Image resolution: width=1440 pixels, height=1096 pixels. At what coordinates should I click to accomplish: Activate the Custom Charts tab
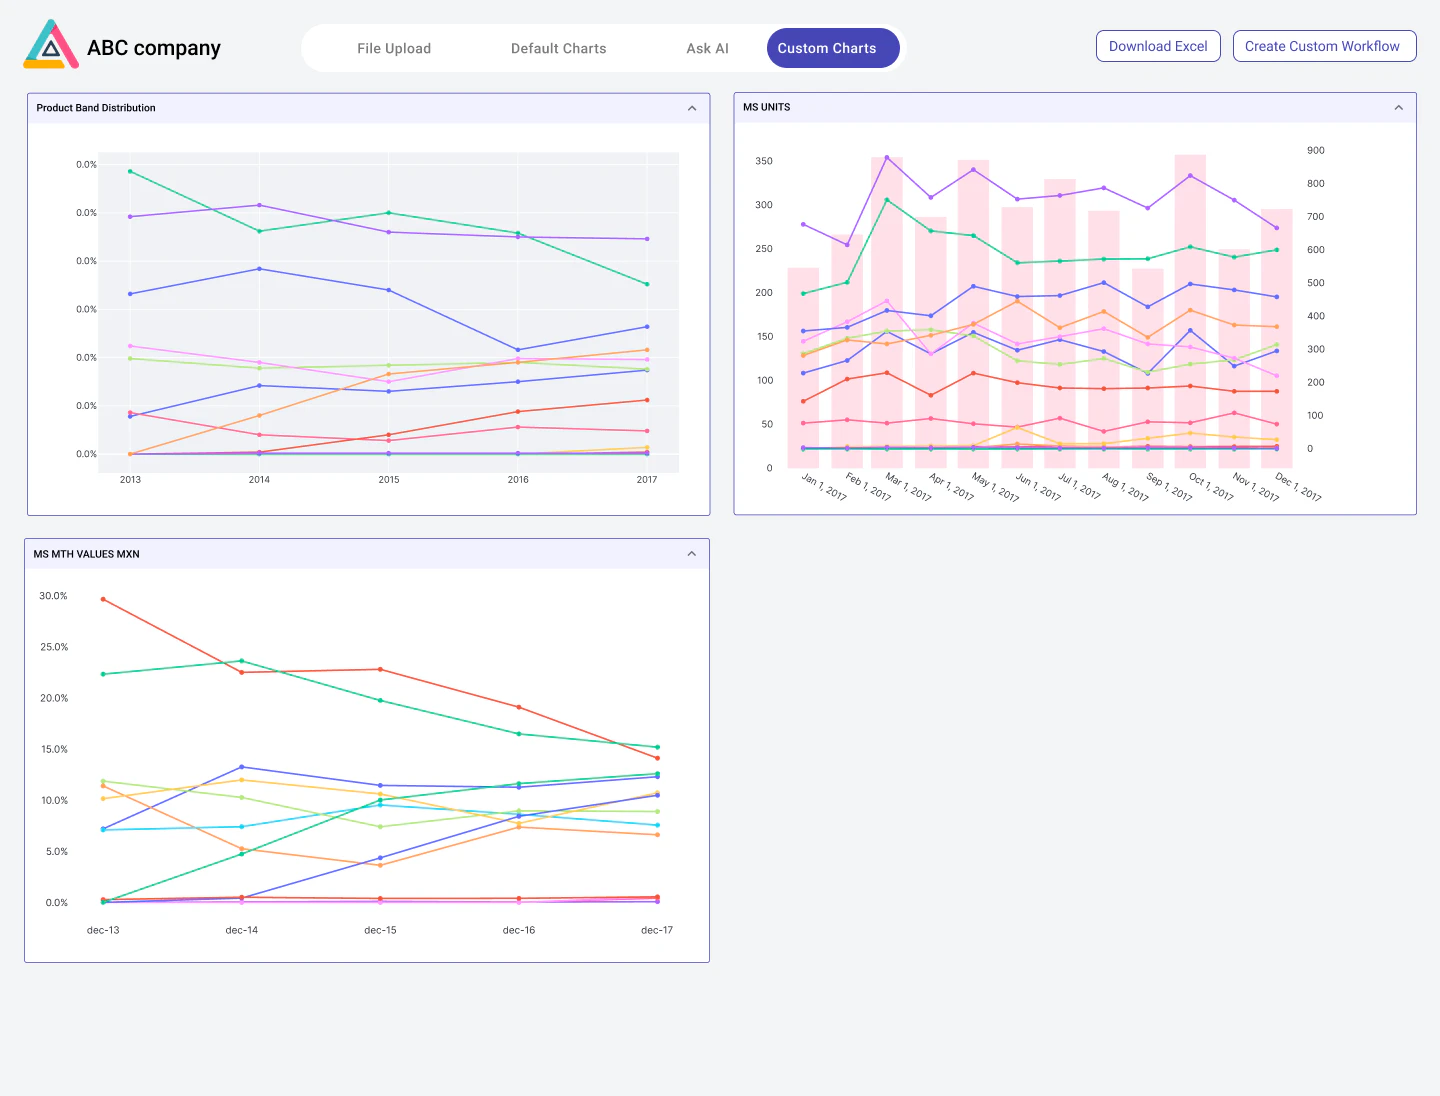tap(833, 47)
